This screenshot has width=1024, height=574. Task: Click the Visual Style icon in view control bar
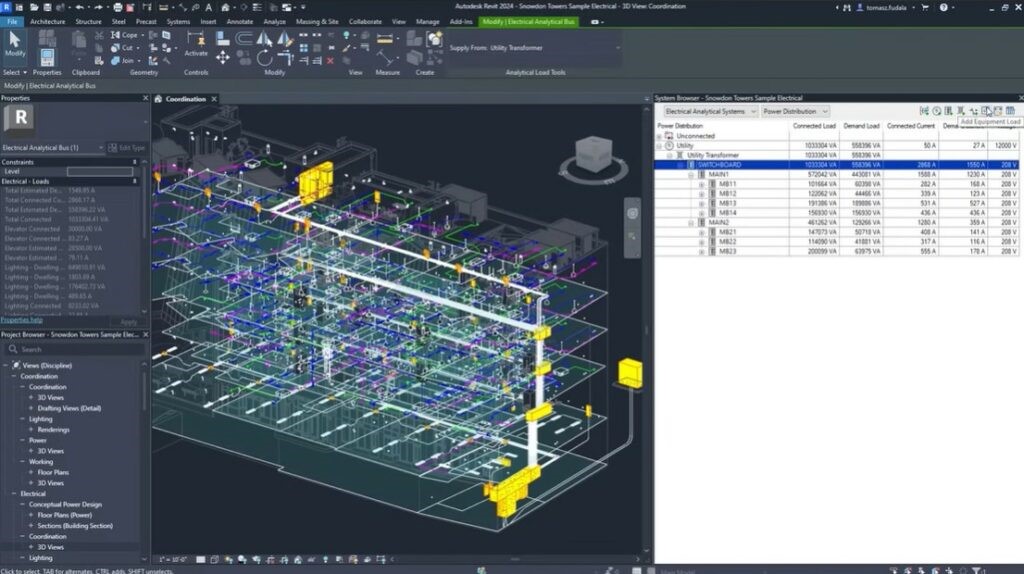(214, 560)
